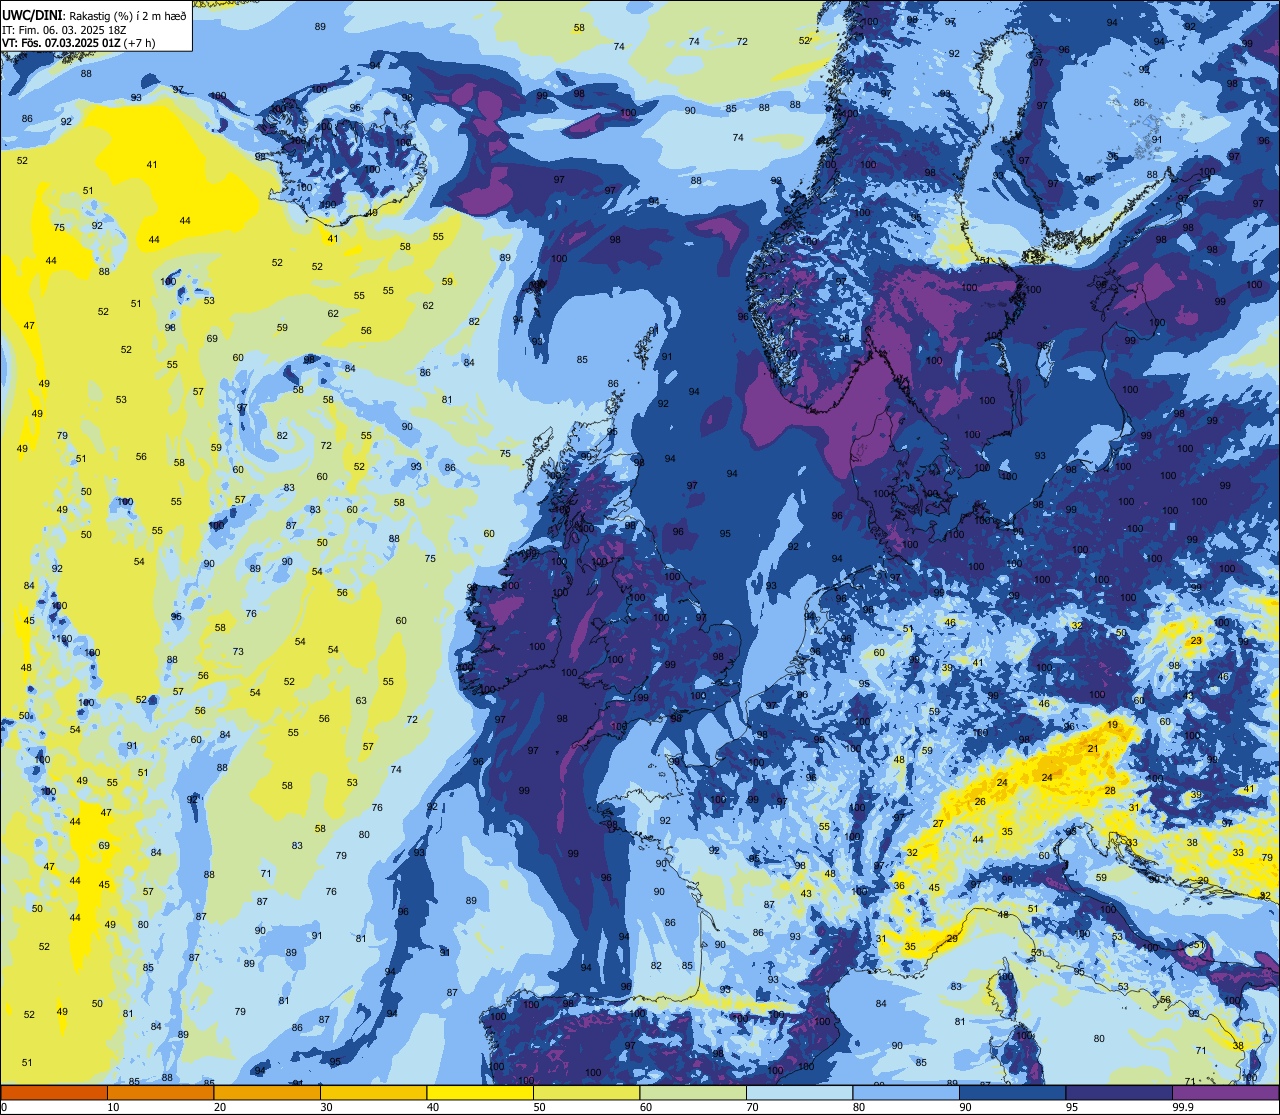The width and height of the screenshot is (1280, 1115).
Task: Click the legend label '90'
Action: [965, 1107]
